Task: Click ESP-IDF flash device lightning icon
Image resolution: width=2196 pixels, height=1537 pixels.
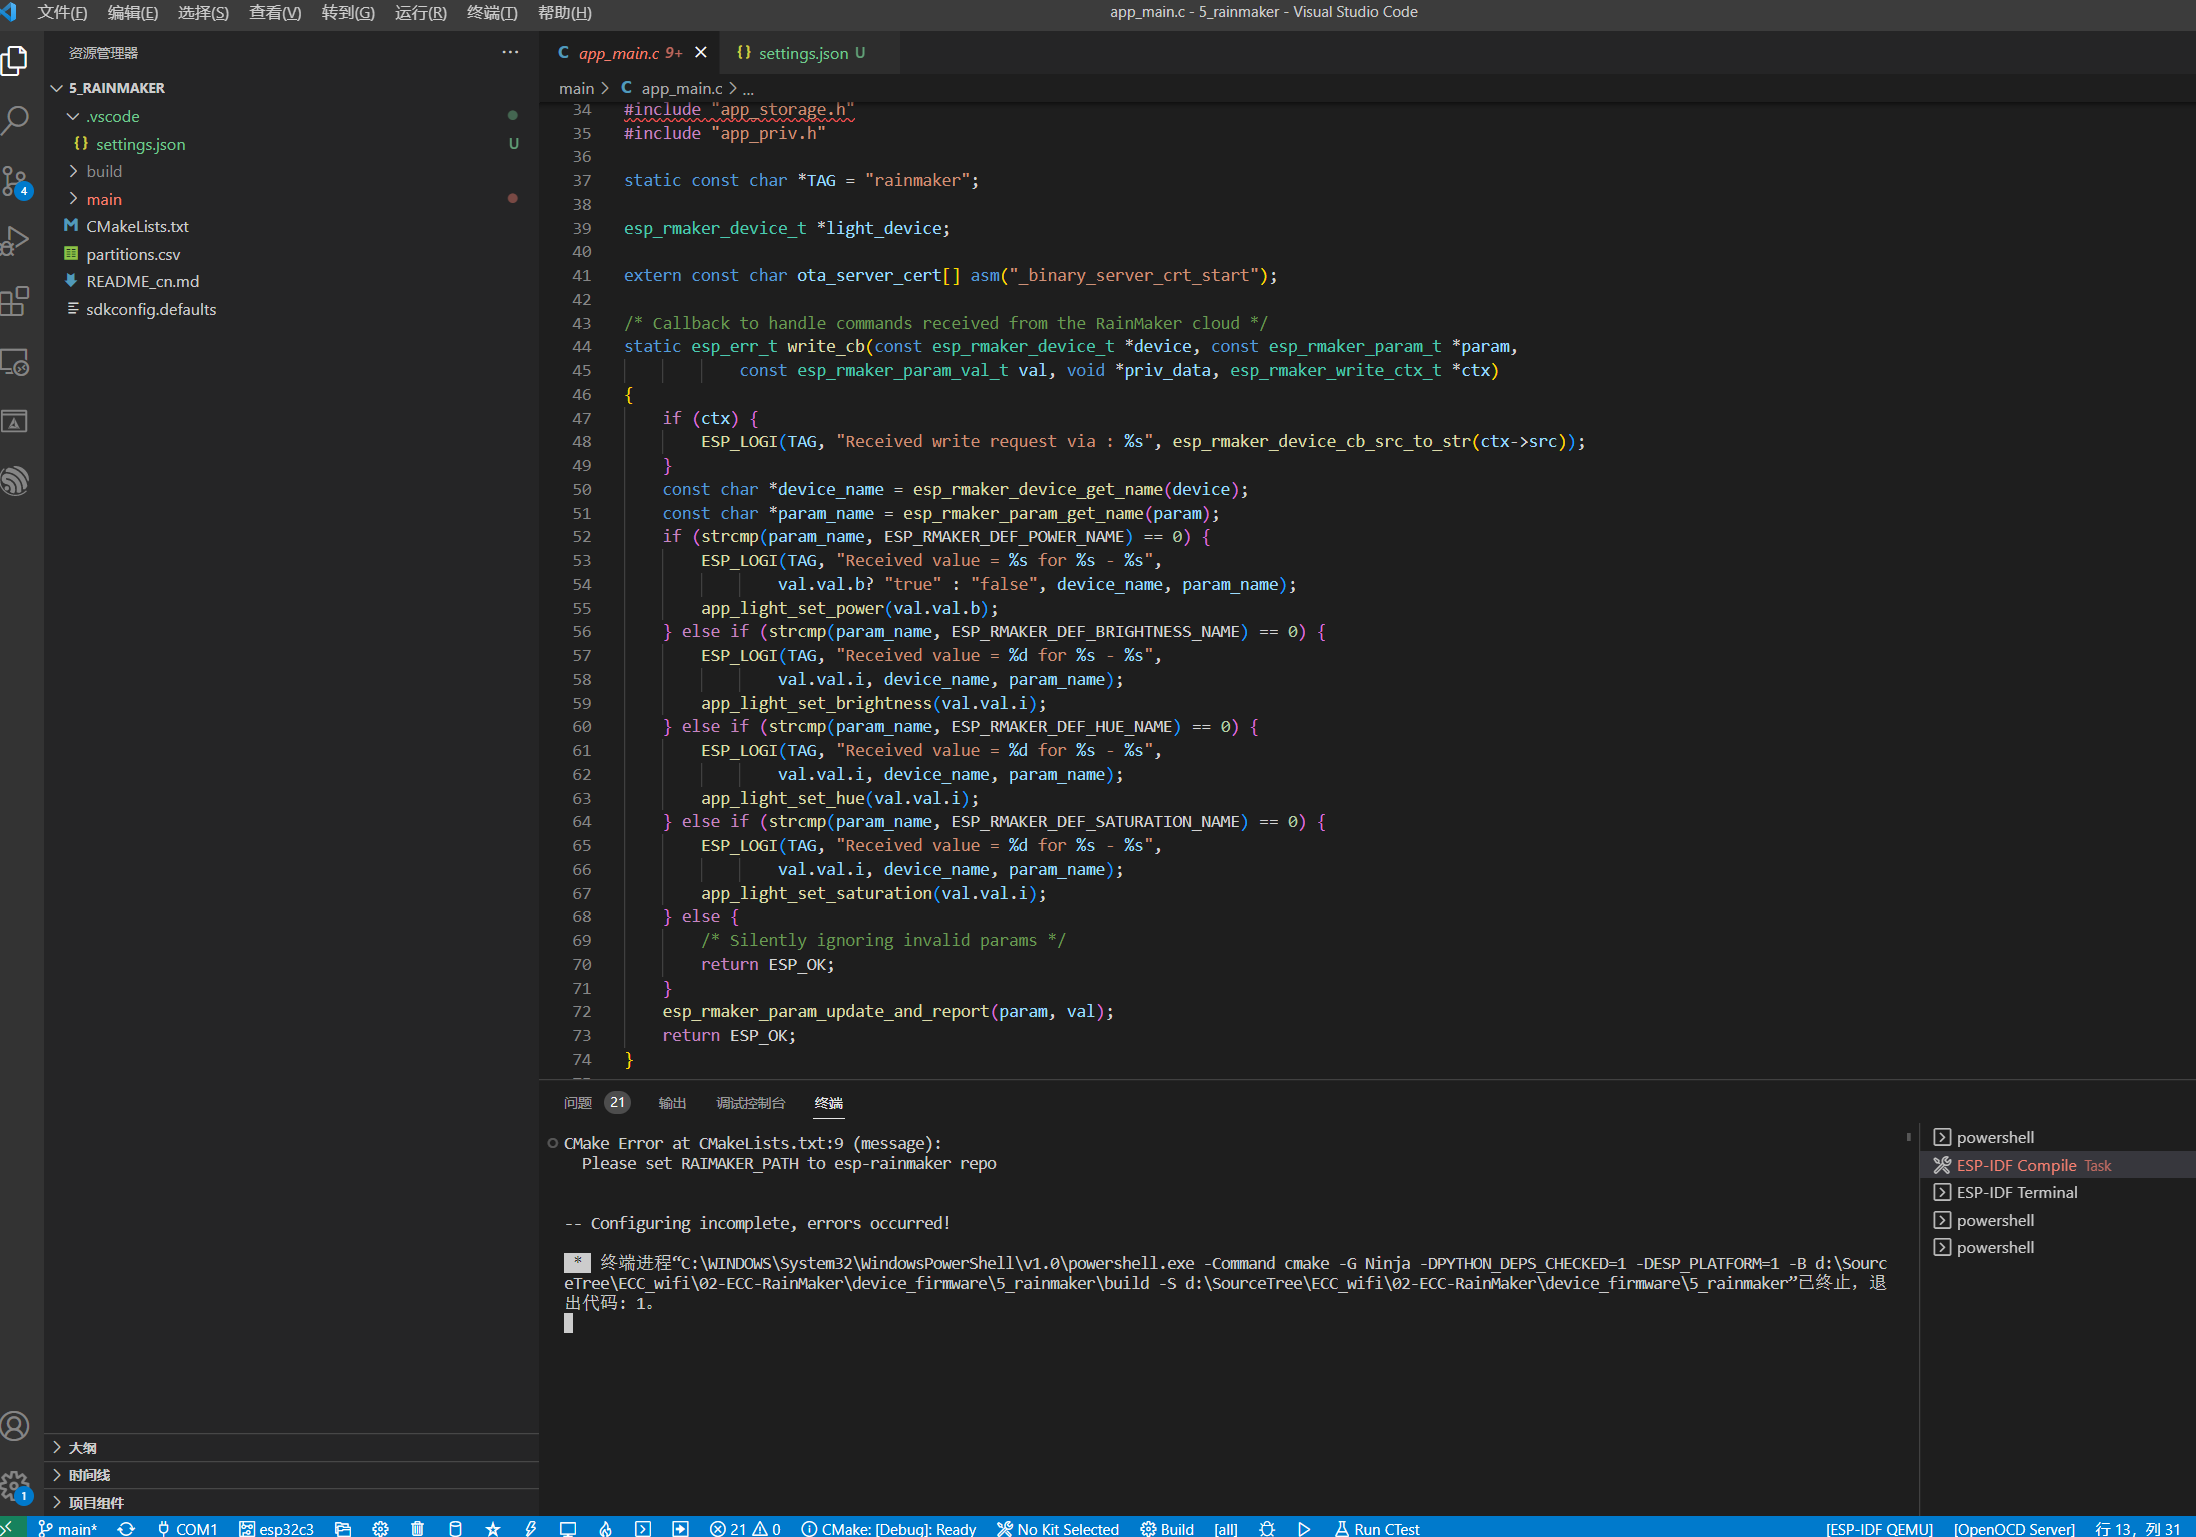Action: coord(531,1528)
